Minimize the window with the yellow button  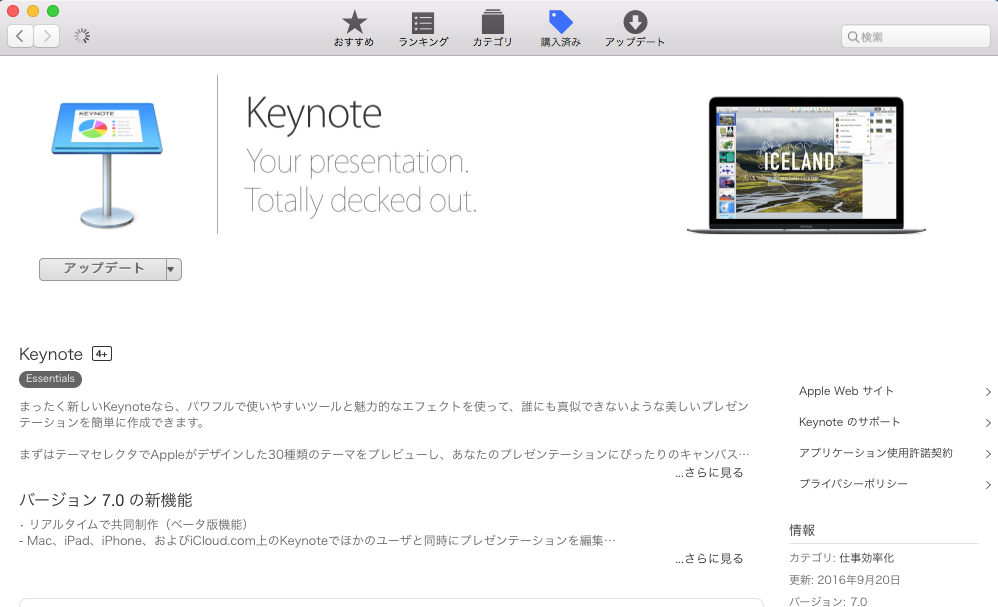pos(33,11)
